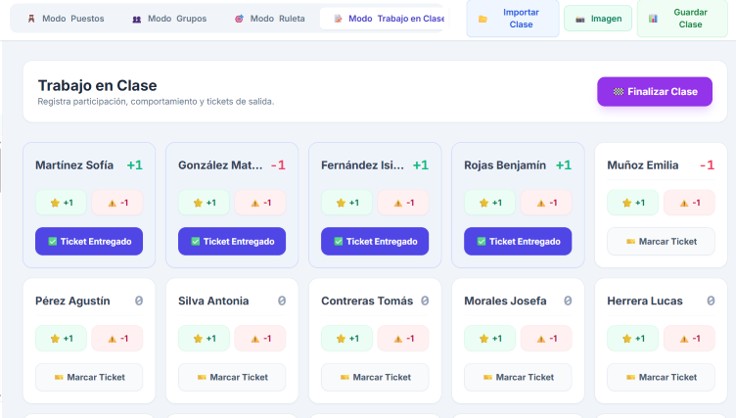
Task: Apply warning -1 to Herrera Lucas
Action: click(689, 338)
